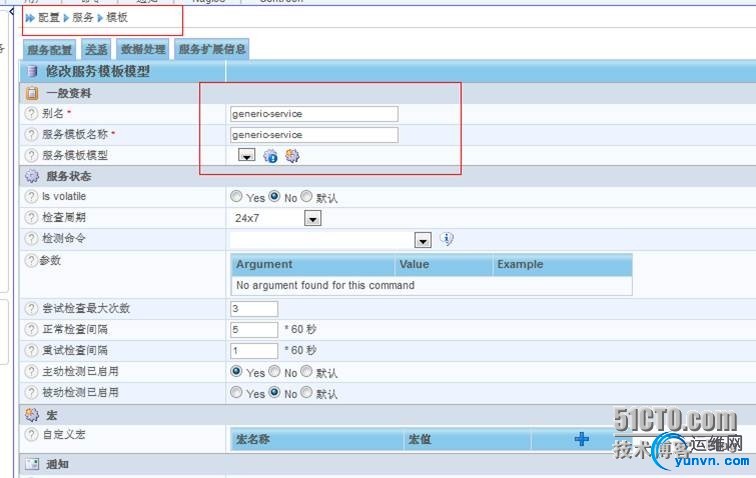
Task: Open help icon for 服务模板模型
Action: pos(31,155)
